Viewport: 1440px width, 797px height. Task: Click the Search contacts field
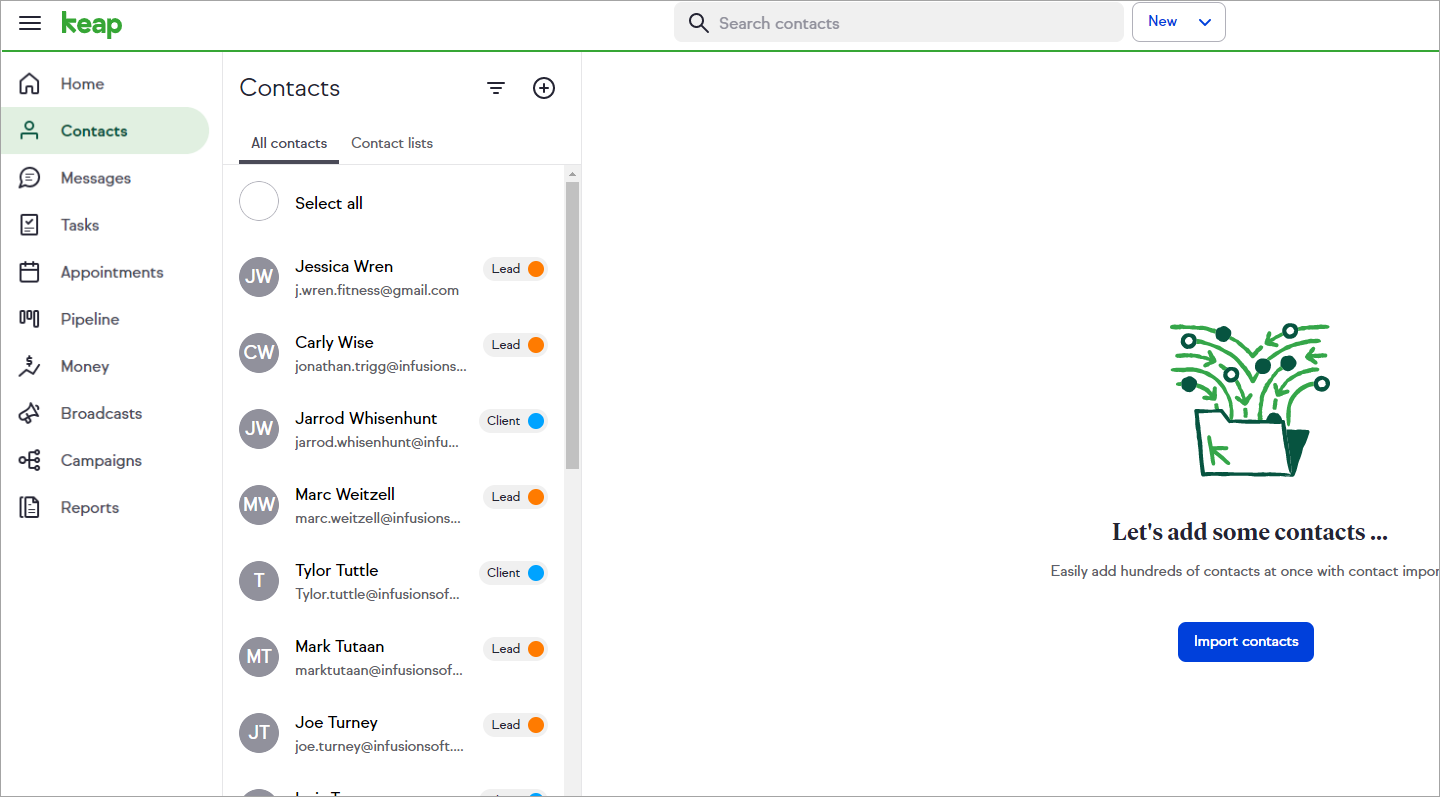(898, 23)
